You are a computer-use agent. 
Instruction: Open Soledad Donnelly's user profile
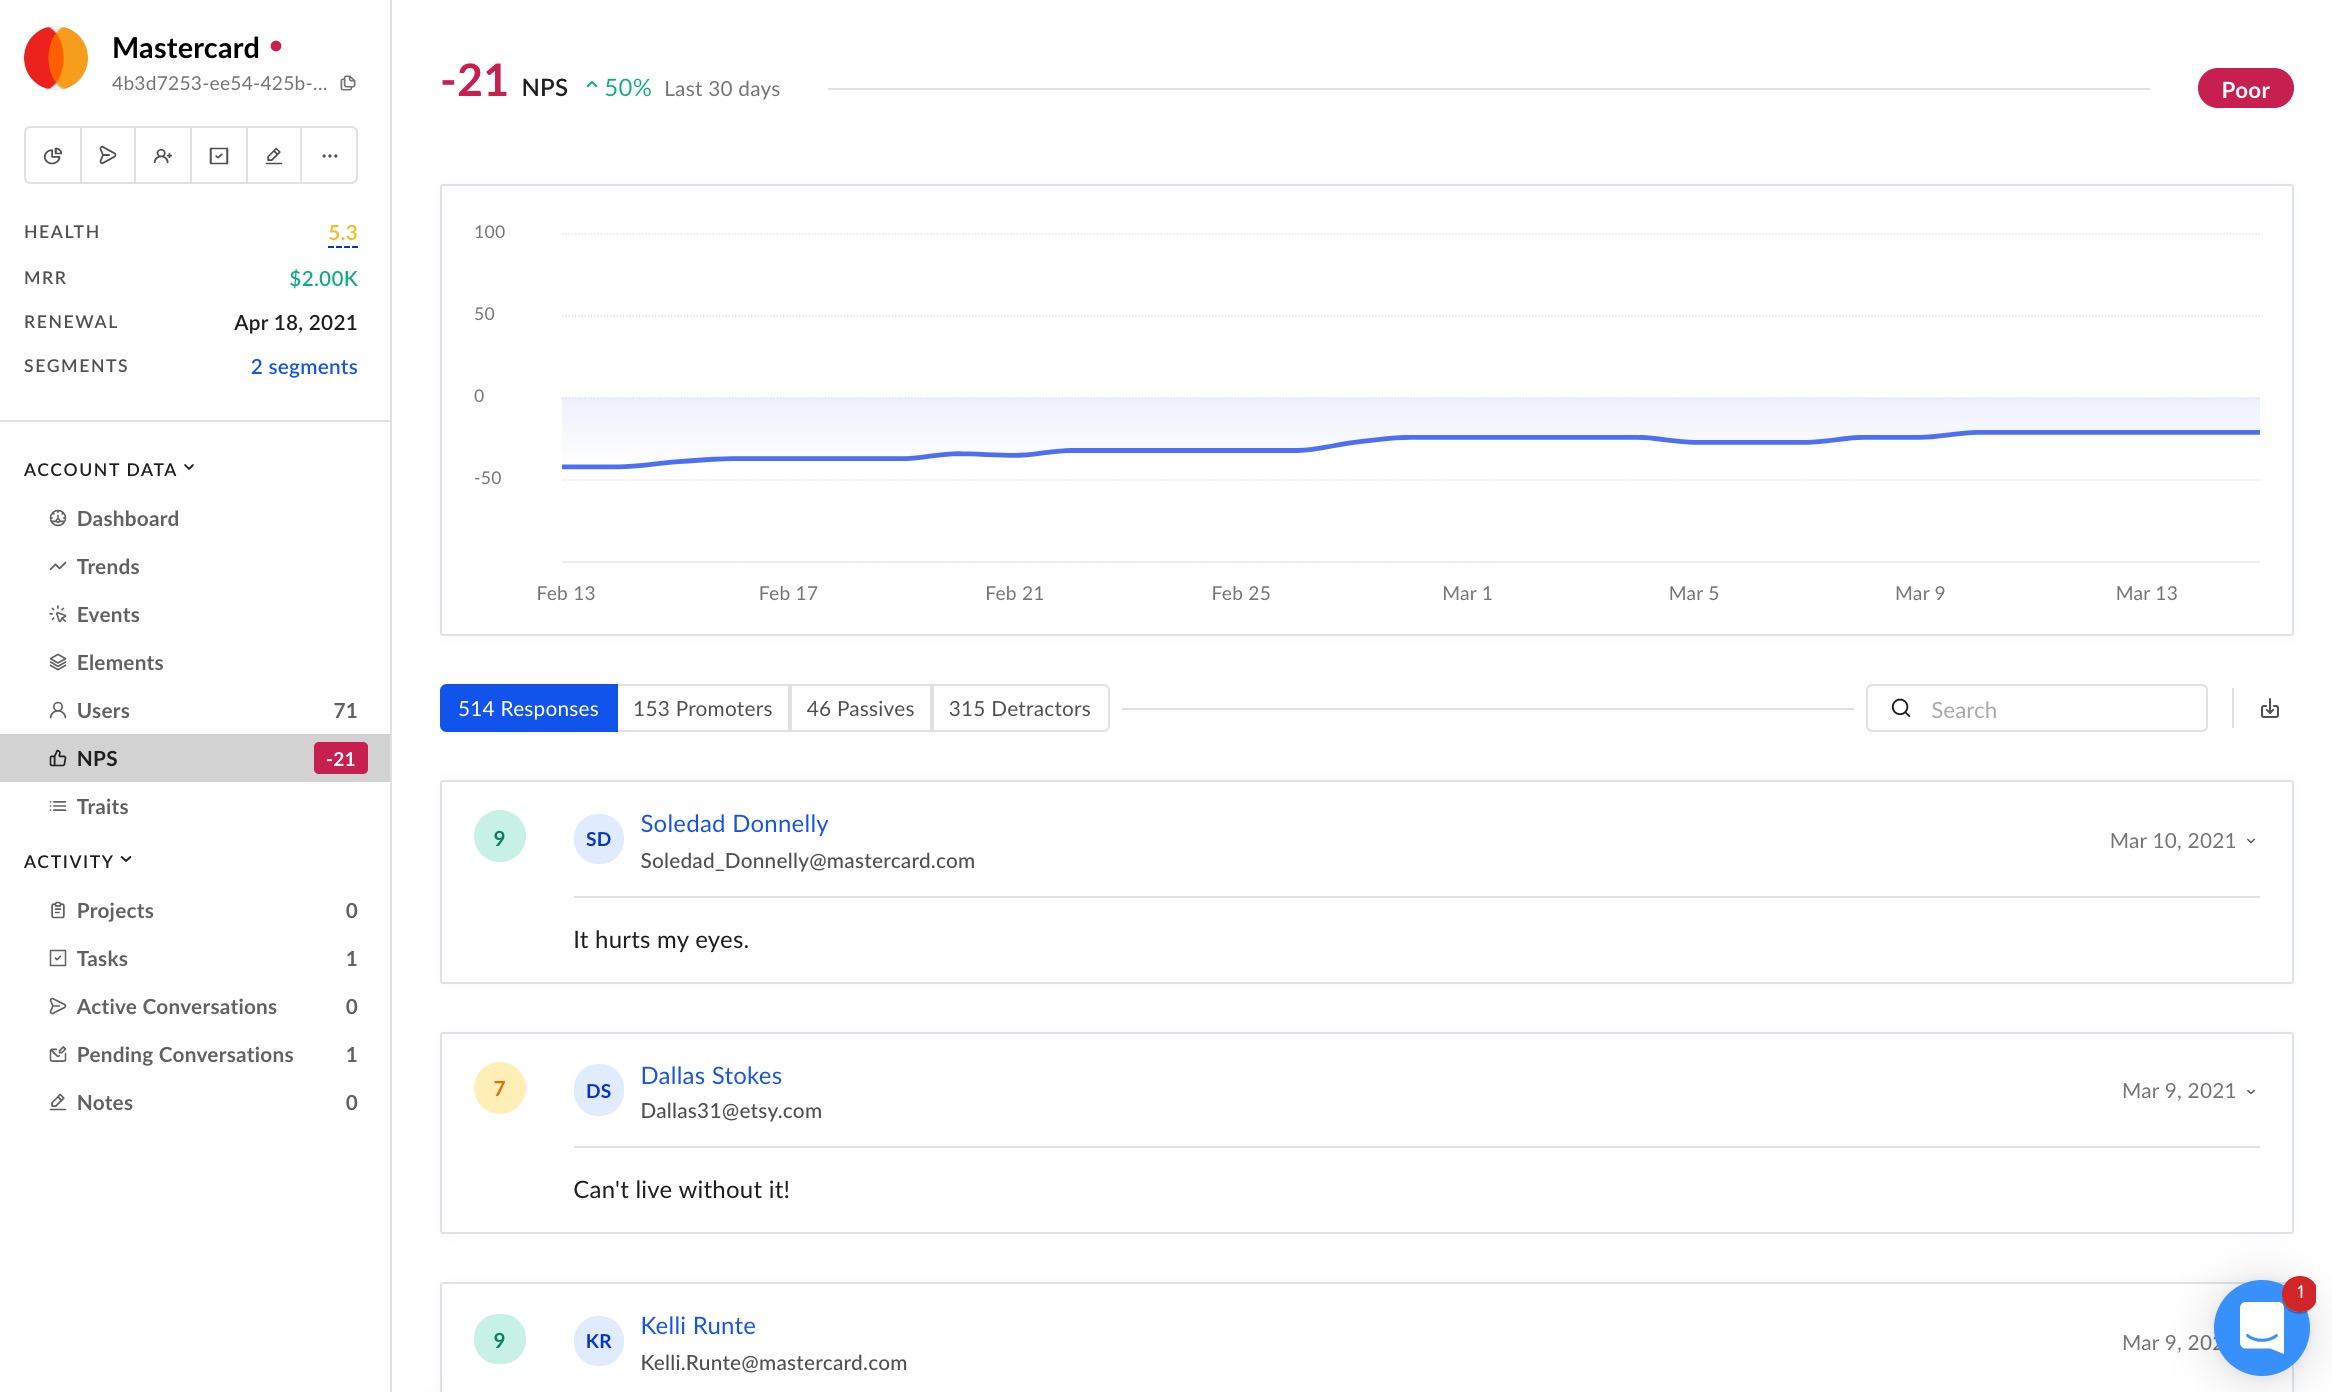[x=733, y=823]
